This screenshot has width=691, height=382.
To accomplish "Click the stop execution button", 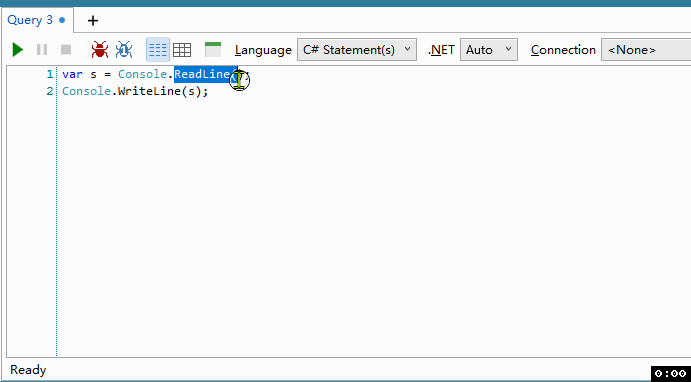I will 66,49.
